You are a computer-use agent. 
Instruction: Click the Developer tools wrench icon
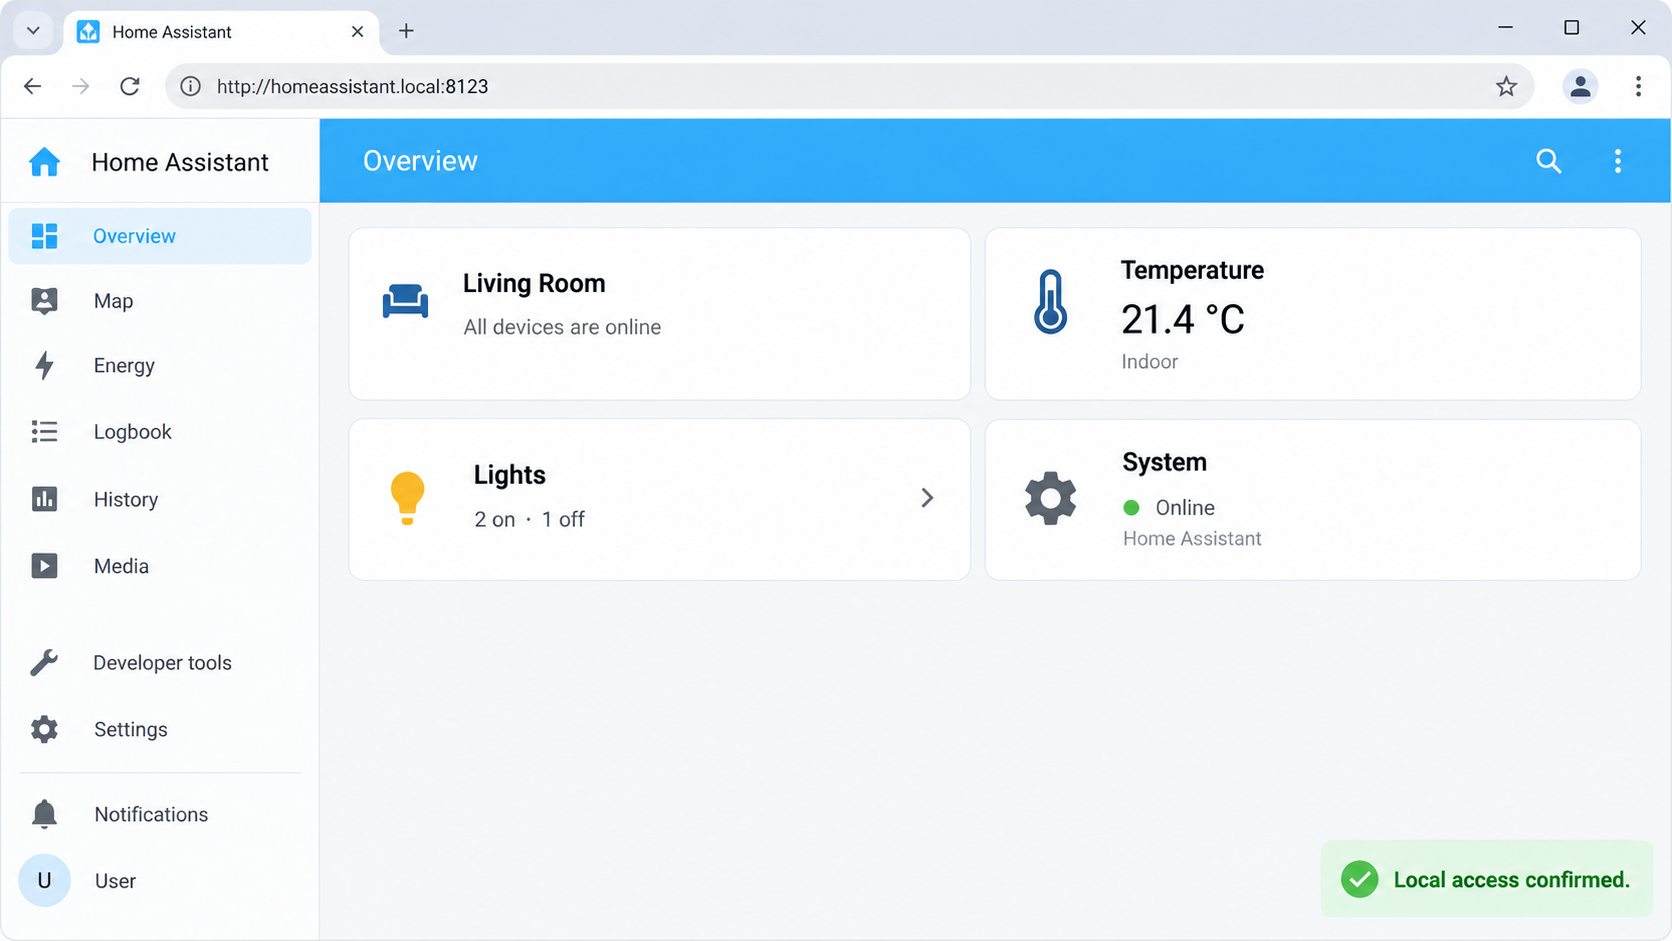coord(44,662)
